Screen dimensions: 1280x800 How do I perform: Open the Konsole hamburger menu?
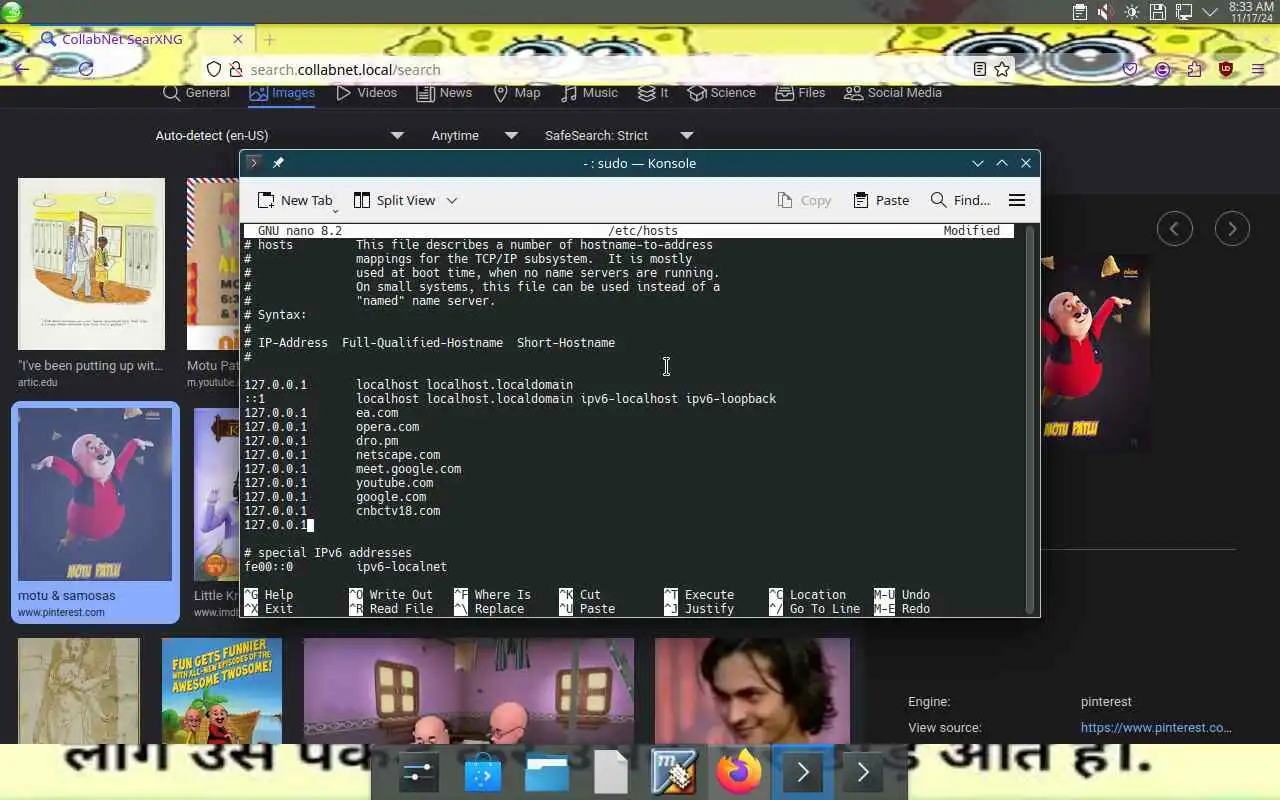tap(1017, 200)
